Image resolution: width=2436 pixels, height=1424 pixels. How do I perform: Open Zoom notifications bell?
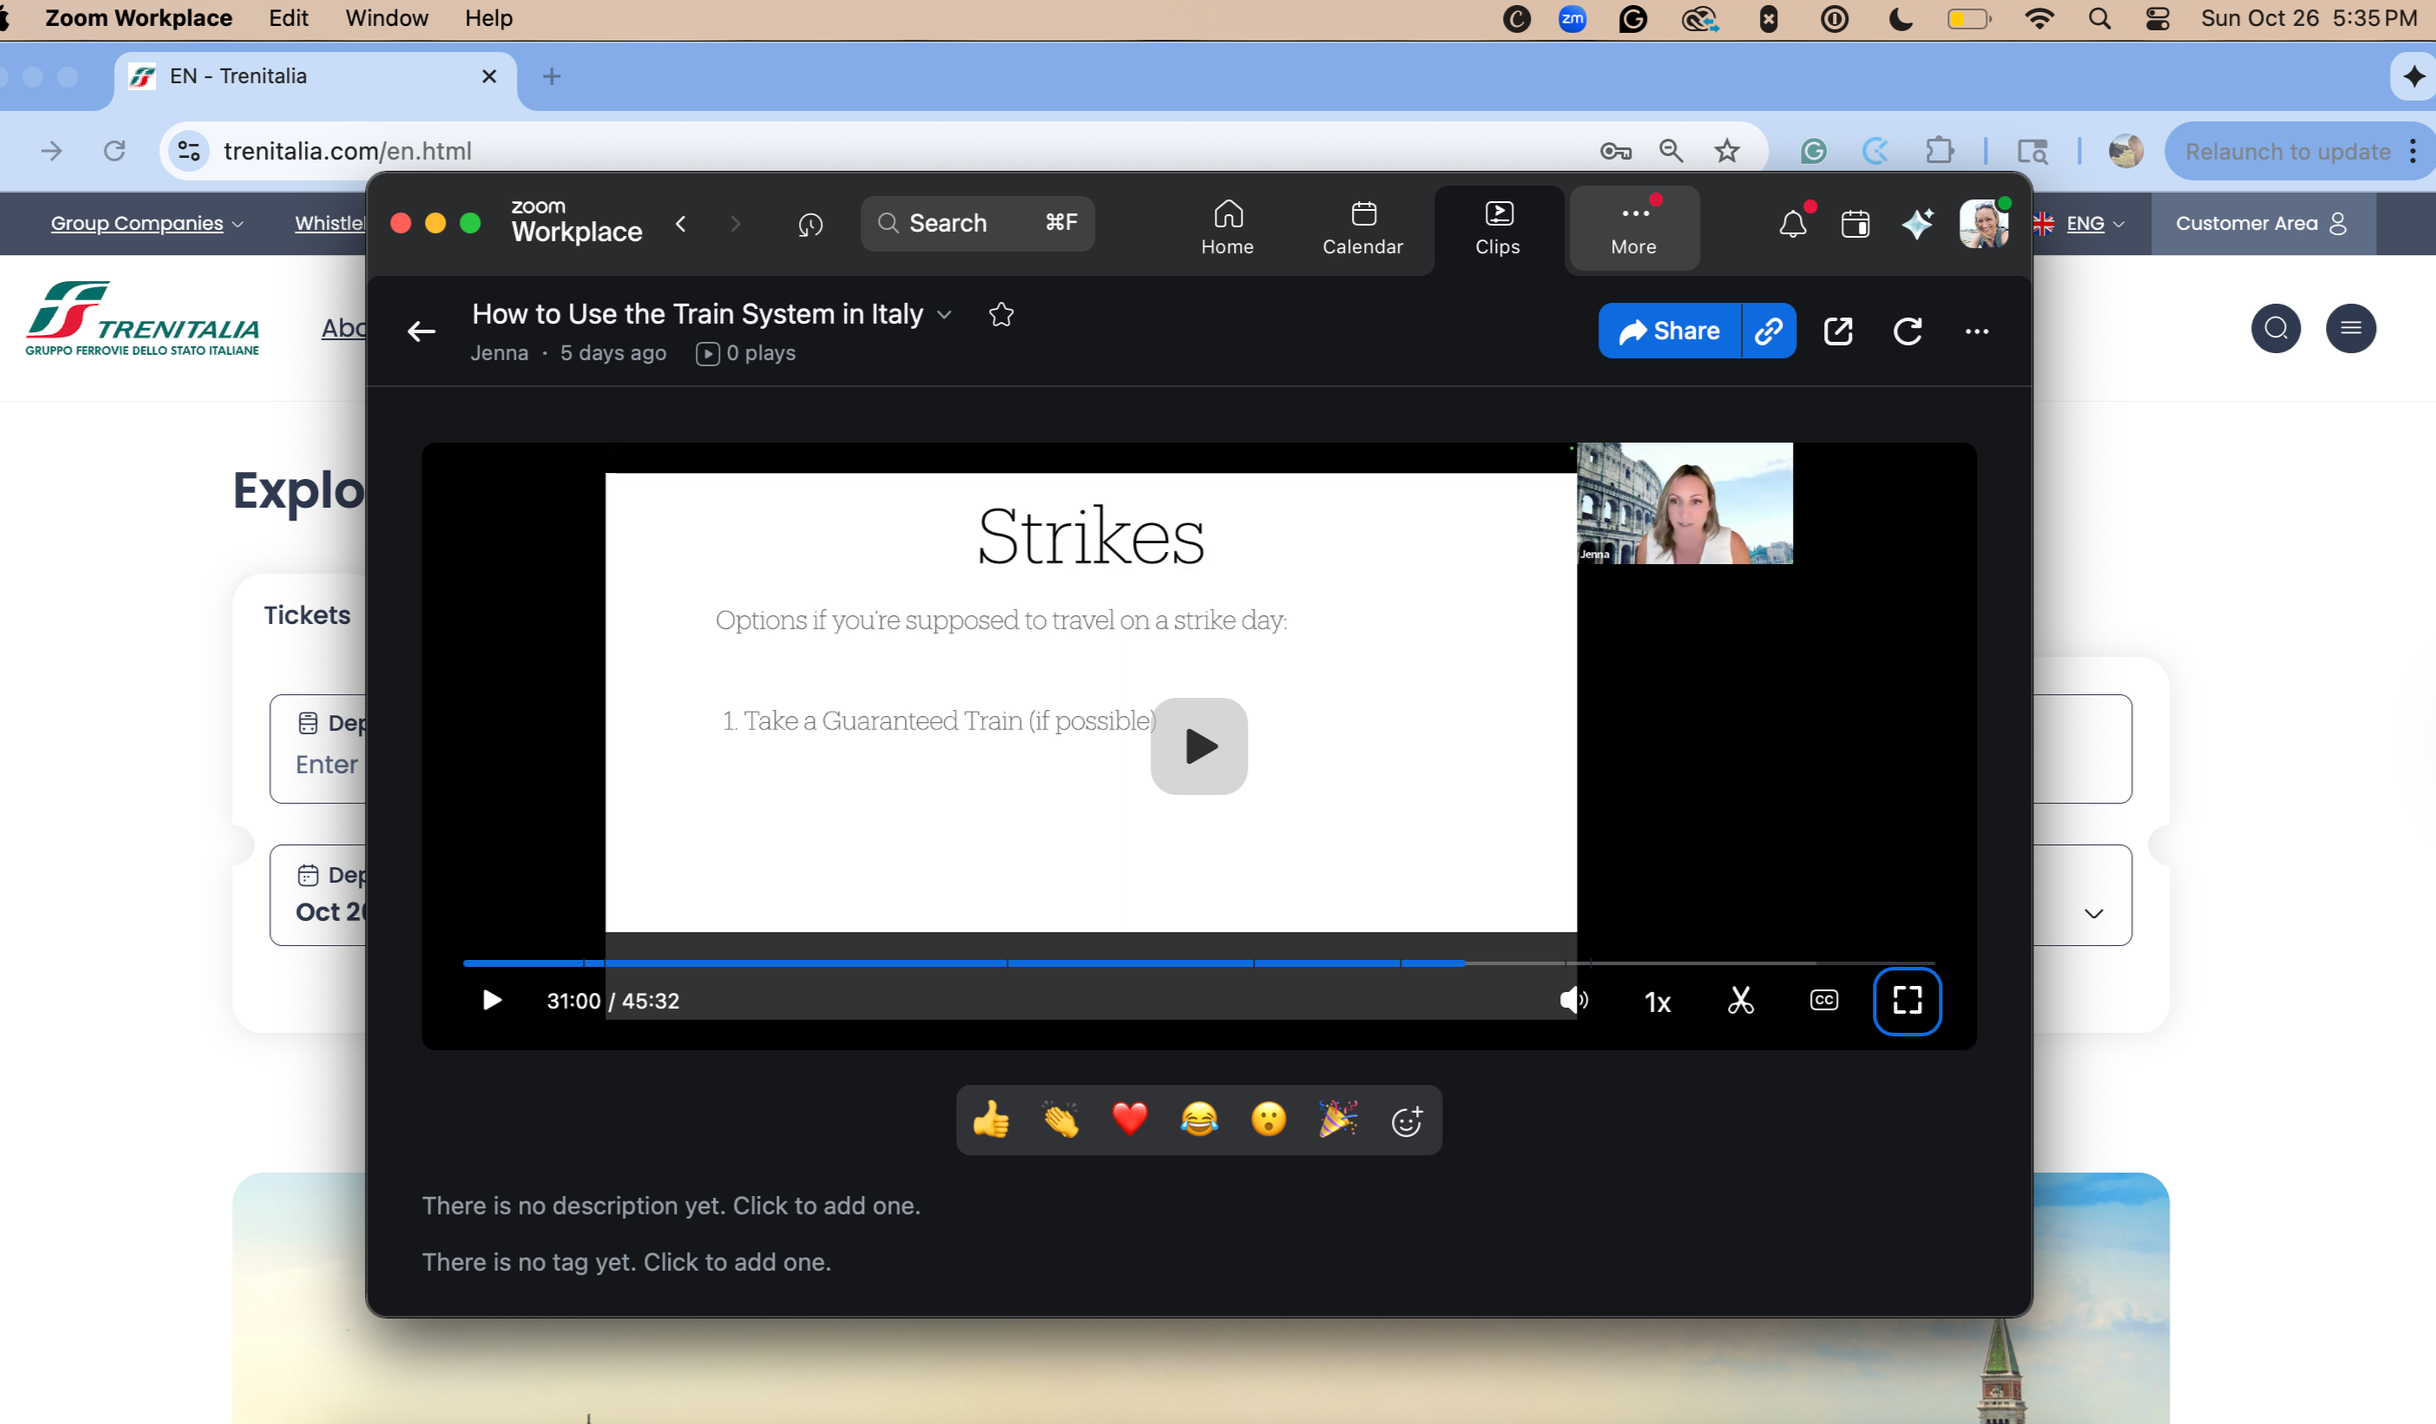coord(1792,224)
